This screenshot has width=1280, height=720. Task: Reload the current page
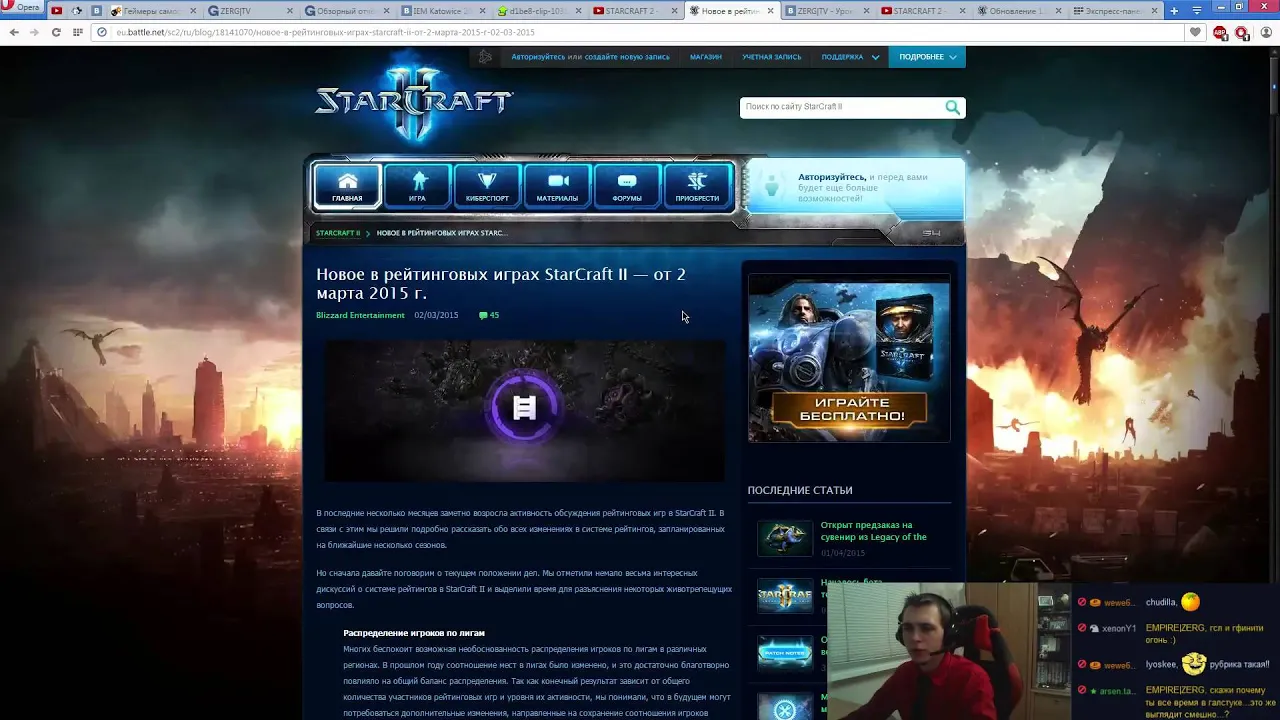click(x=56, y=32)
